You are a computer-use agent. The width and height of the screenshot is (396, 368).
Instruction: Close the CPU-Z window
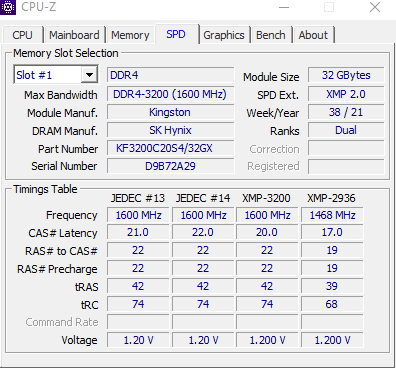pyautogui.click(x=375, y=7)
